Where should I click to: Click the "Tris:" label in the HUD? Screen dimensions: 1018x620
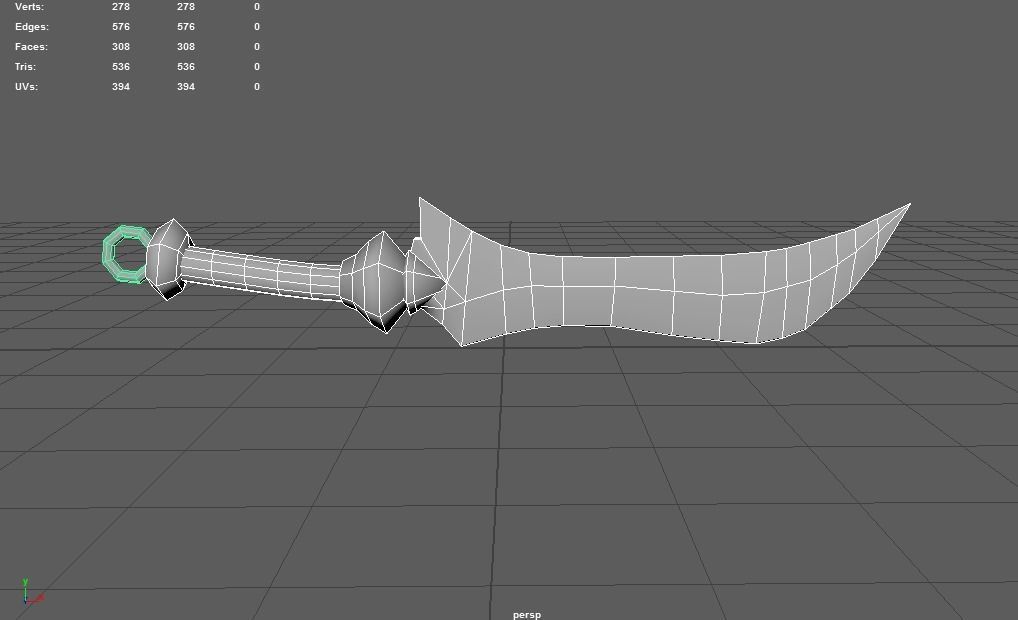[25, 67]
